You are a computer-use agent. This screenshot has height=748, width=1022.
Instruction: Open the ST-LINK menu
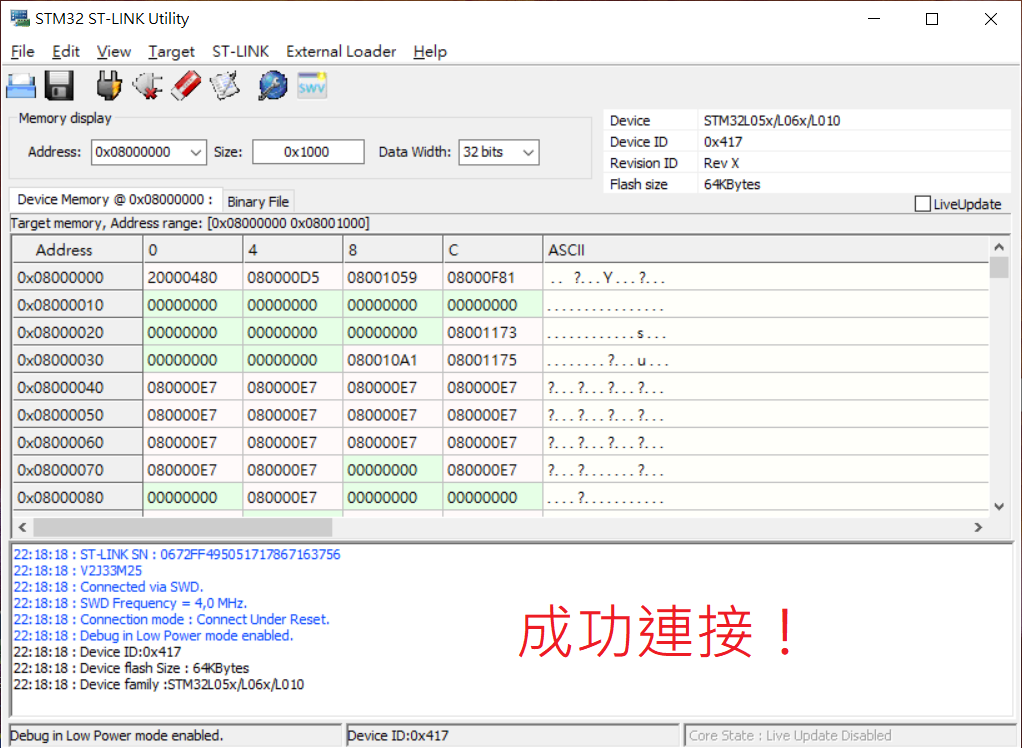[x=241, y=51]
